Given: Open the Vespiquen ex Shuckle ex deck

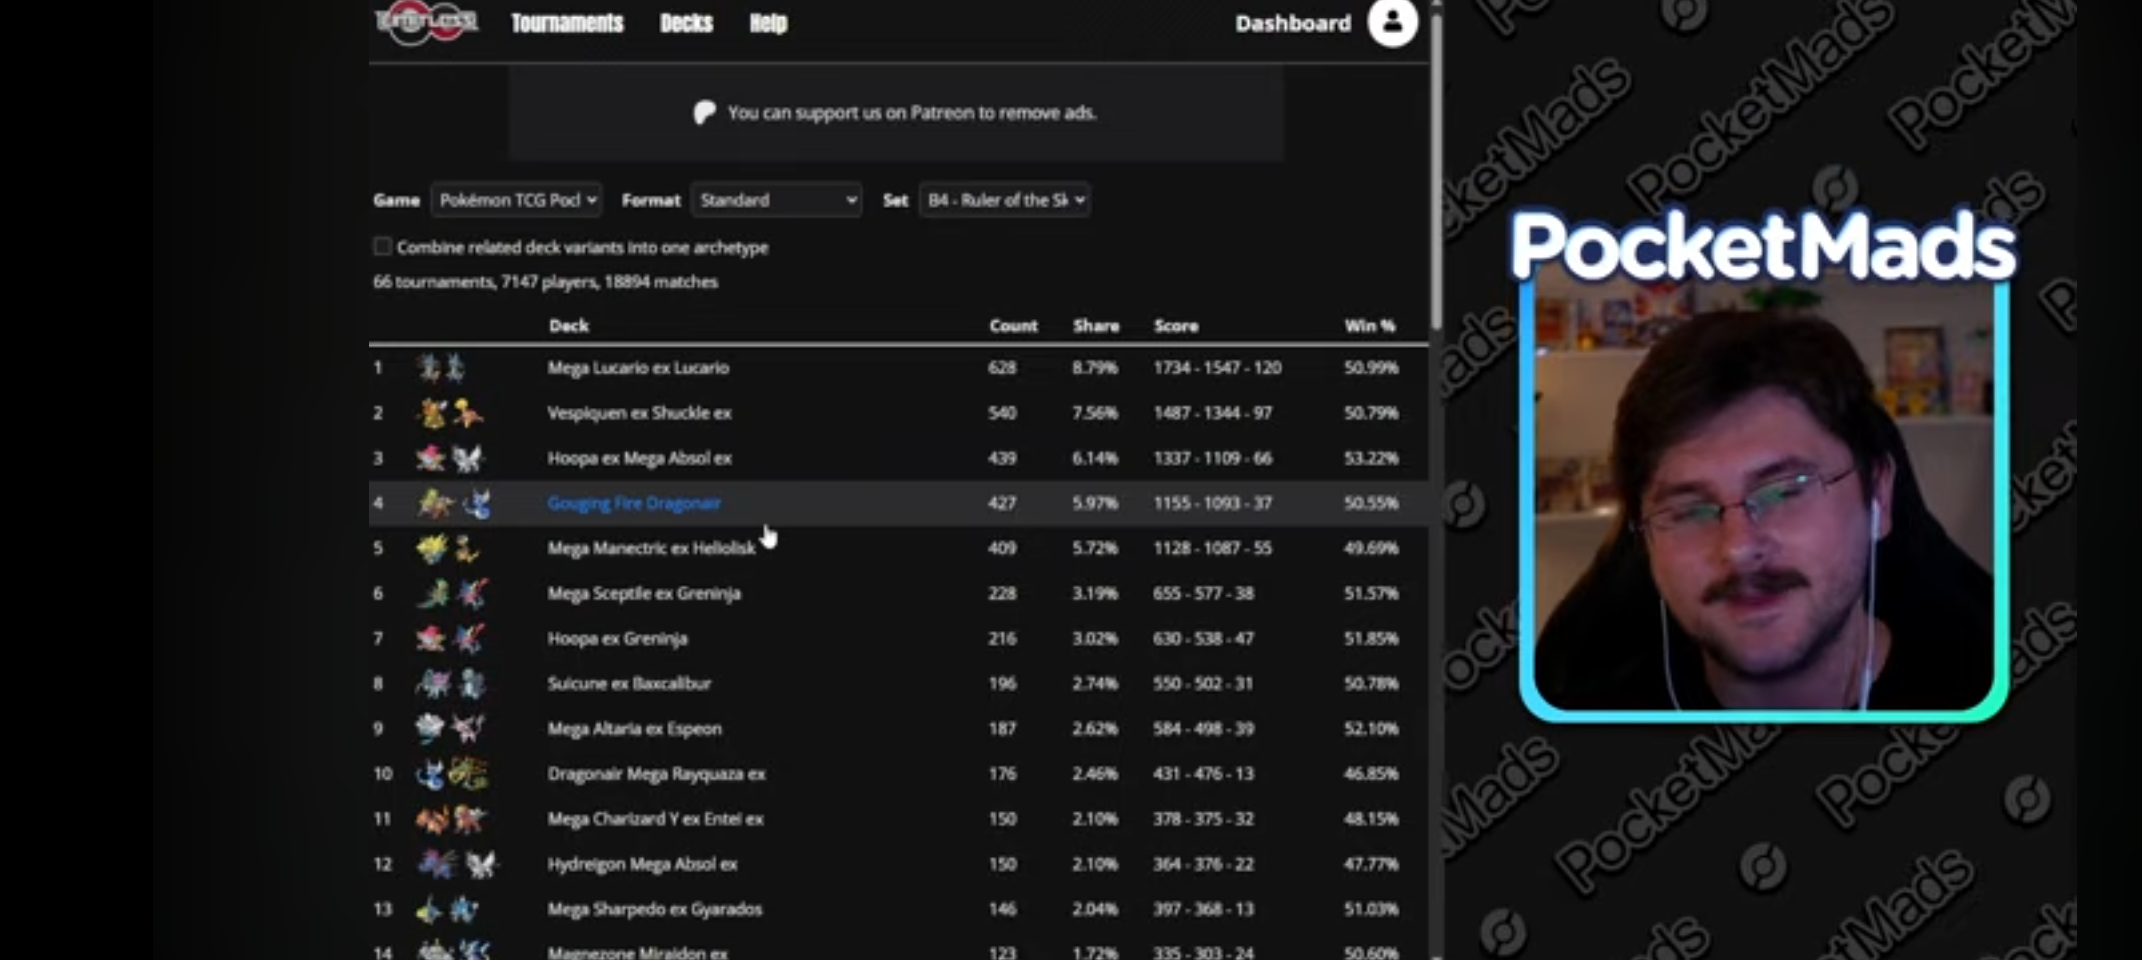Looking at the screenshot, I should click(639, 413).
